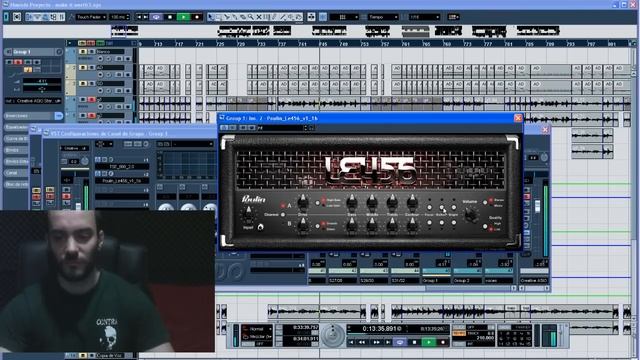Toggle the amp Channel A/B switch

tap(283, 214)
